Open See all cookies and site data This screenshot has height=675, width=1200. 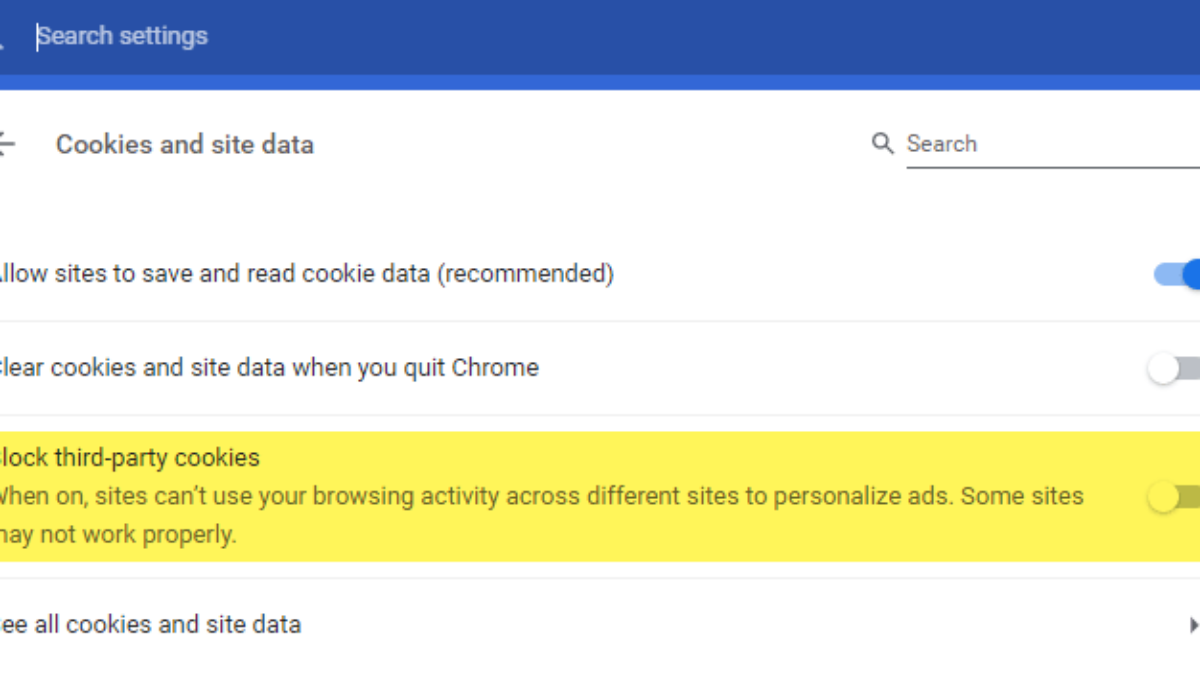150,625
